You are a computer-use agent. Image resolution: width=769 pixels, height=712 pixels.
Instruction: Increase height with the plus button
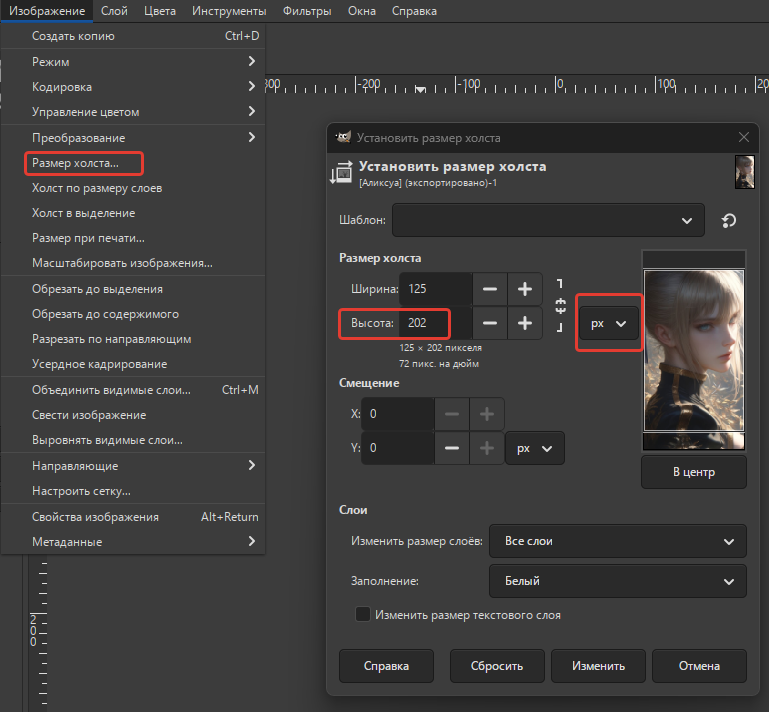525,324
